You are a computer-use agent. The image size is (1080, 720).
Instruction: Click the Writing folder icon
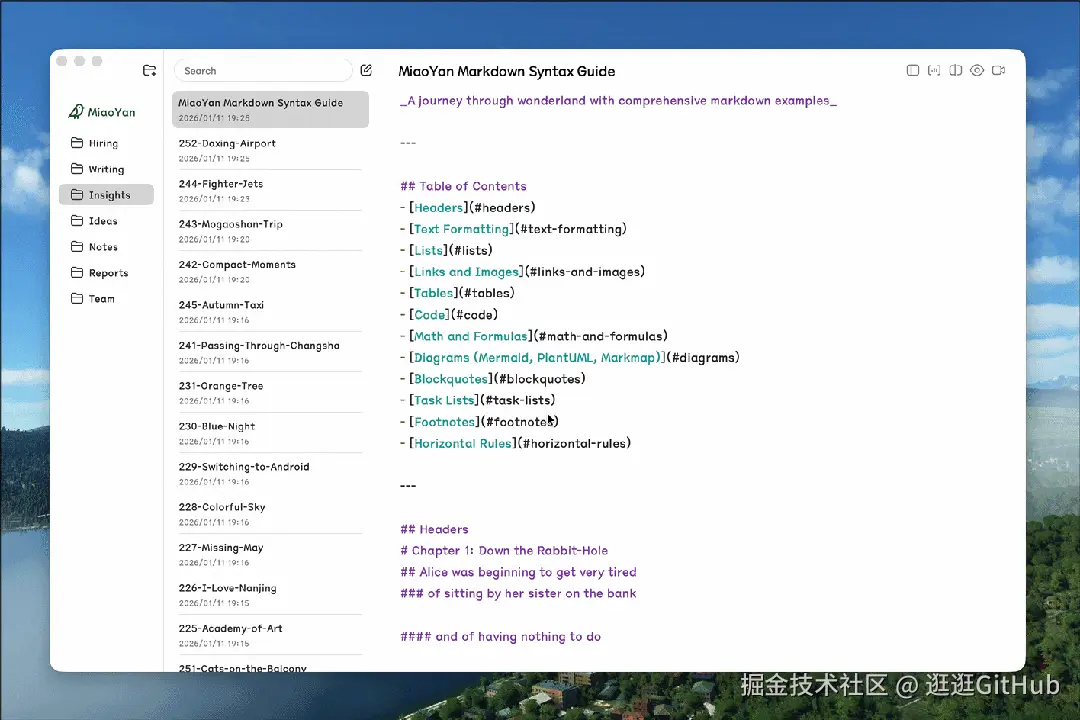[77, 169]
